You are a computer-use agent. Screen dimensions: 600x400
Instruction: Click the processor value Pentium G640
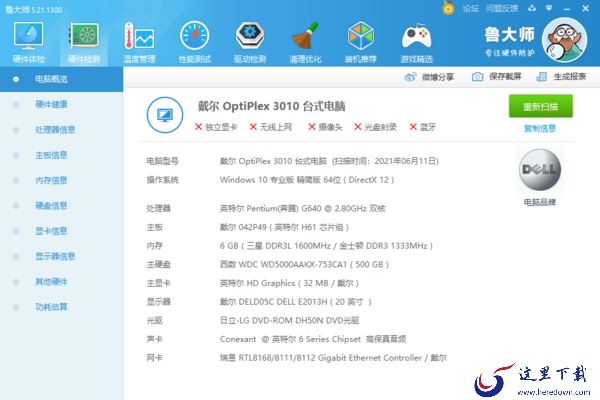click(x=303, y=208)
